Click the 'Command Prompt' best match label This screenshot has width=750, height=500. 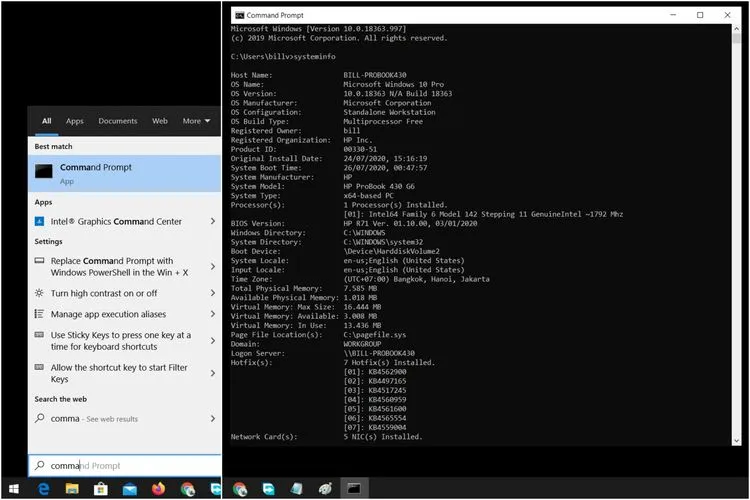[96, 167]
